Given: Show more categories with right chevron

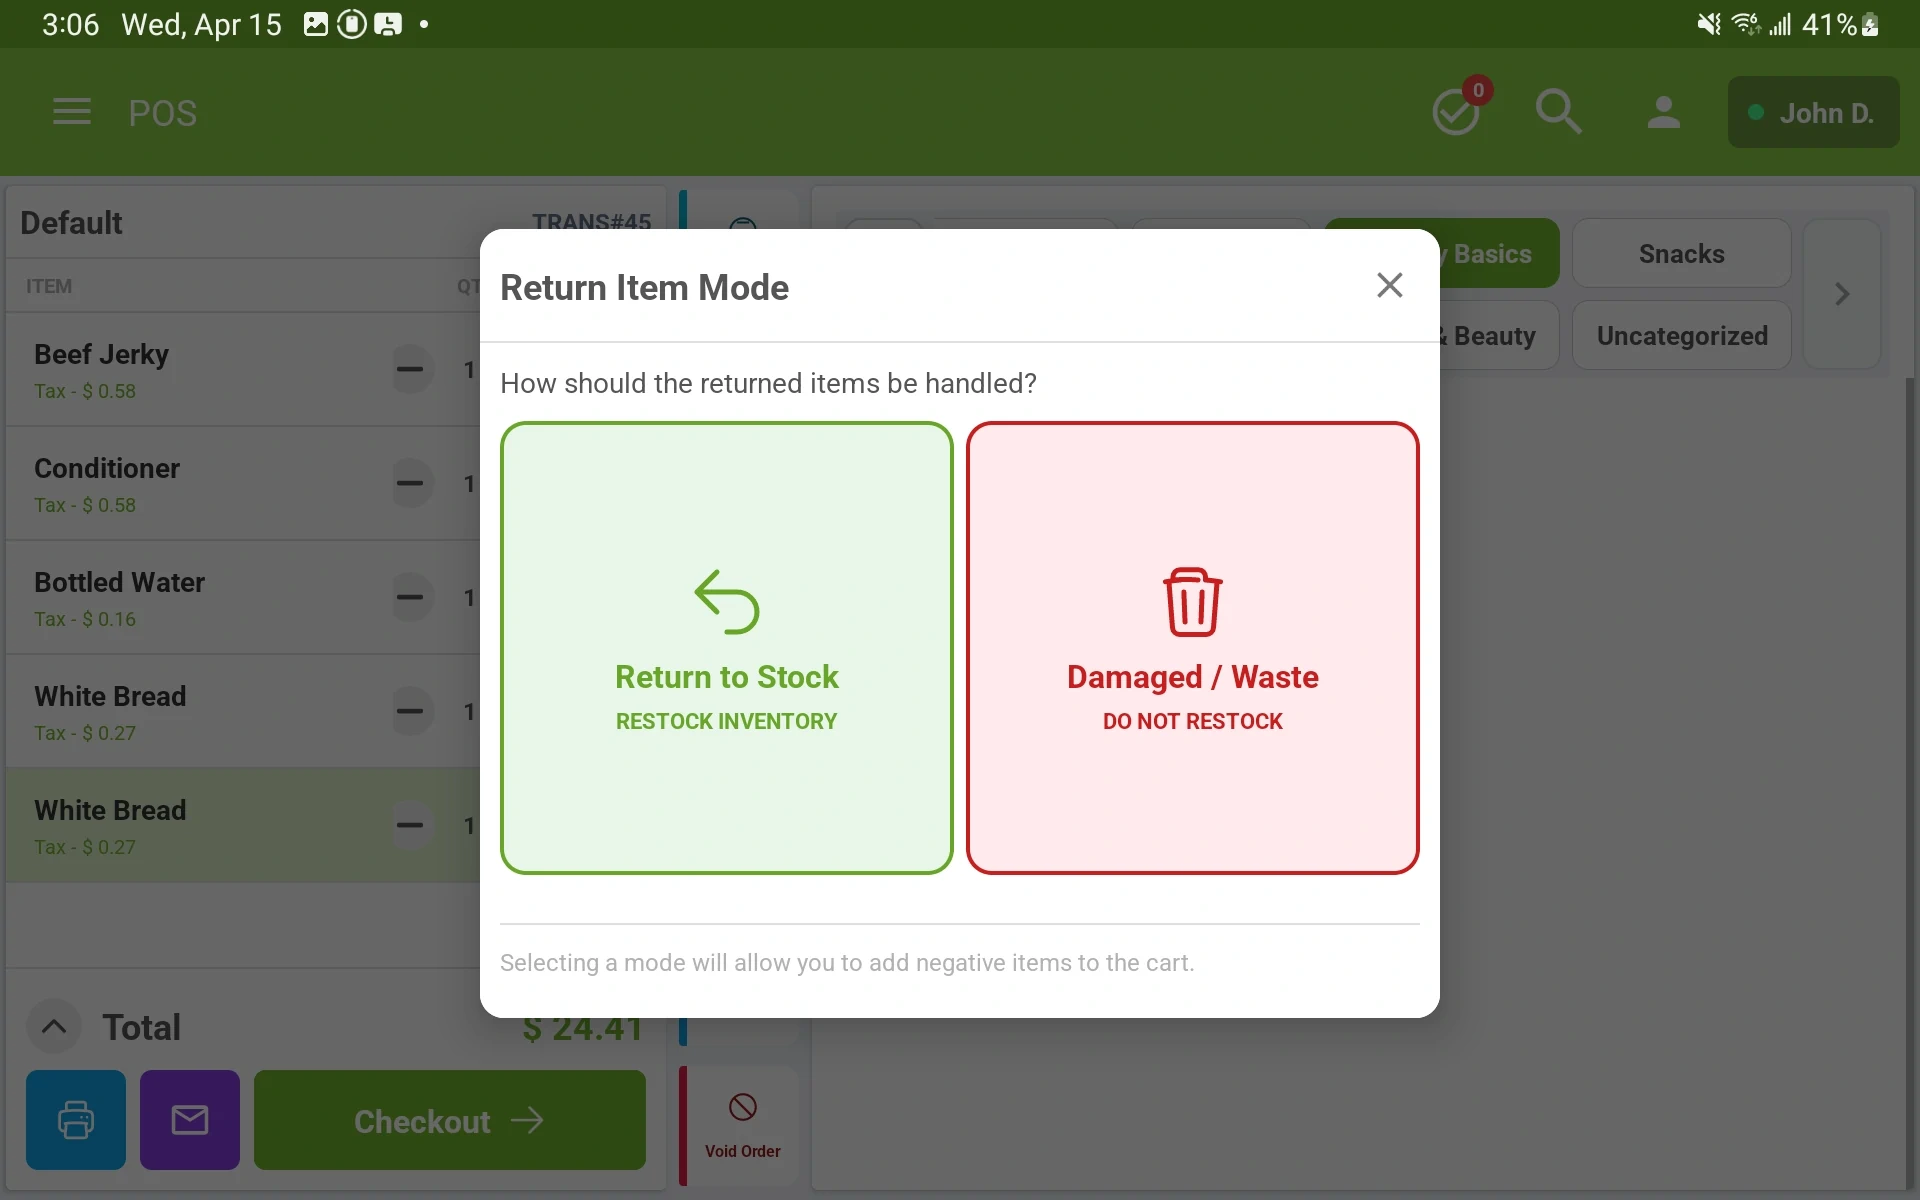Looking at the screenshot, I should coord(1841,294).
